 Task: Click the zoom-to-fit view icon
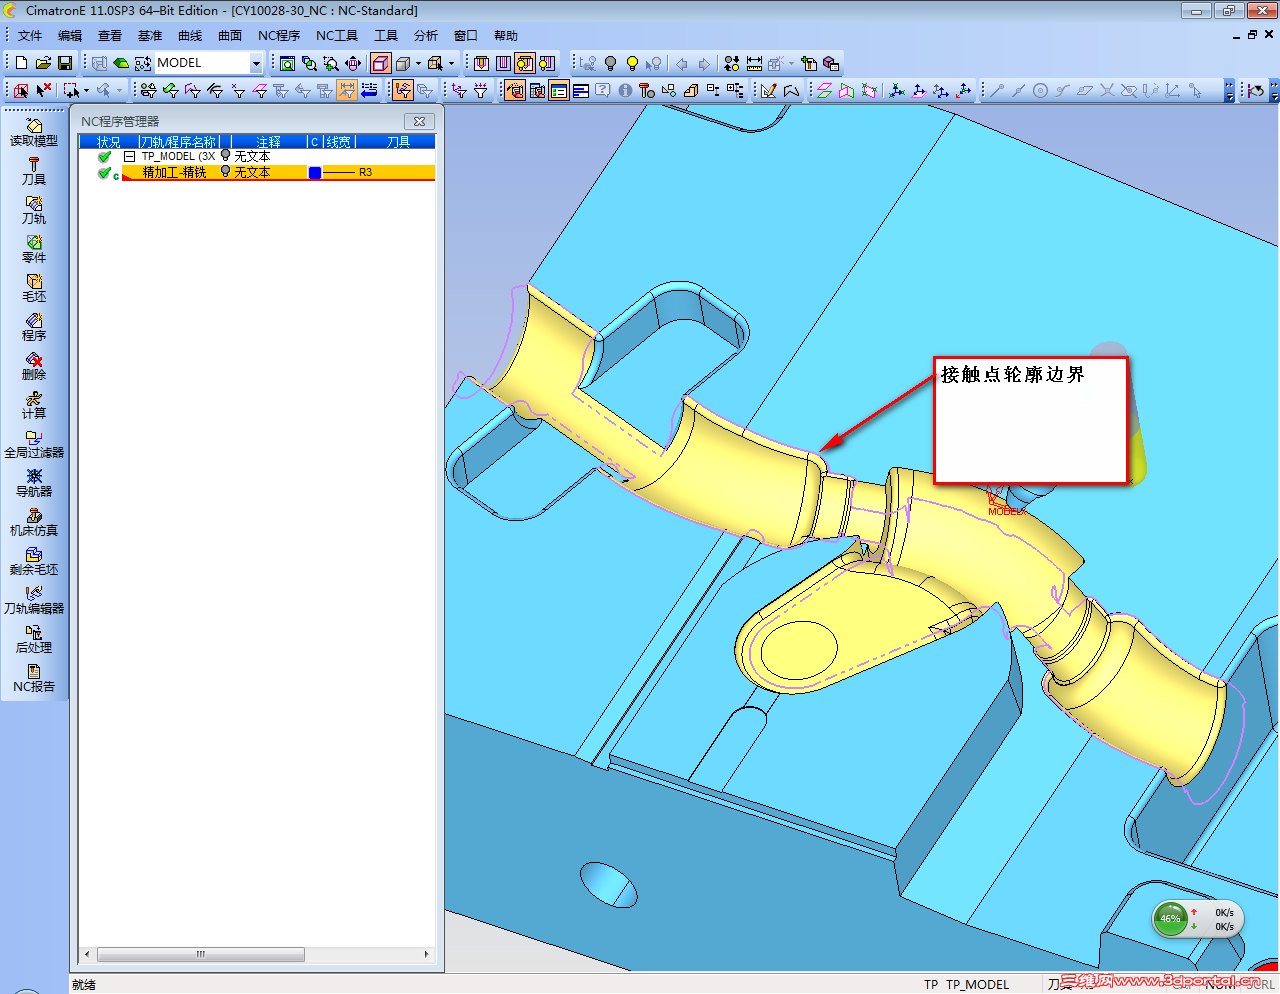pyautogui.click(x=287, y=62)
